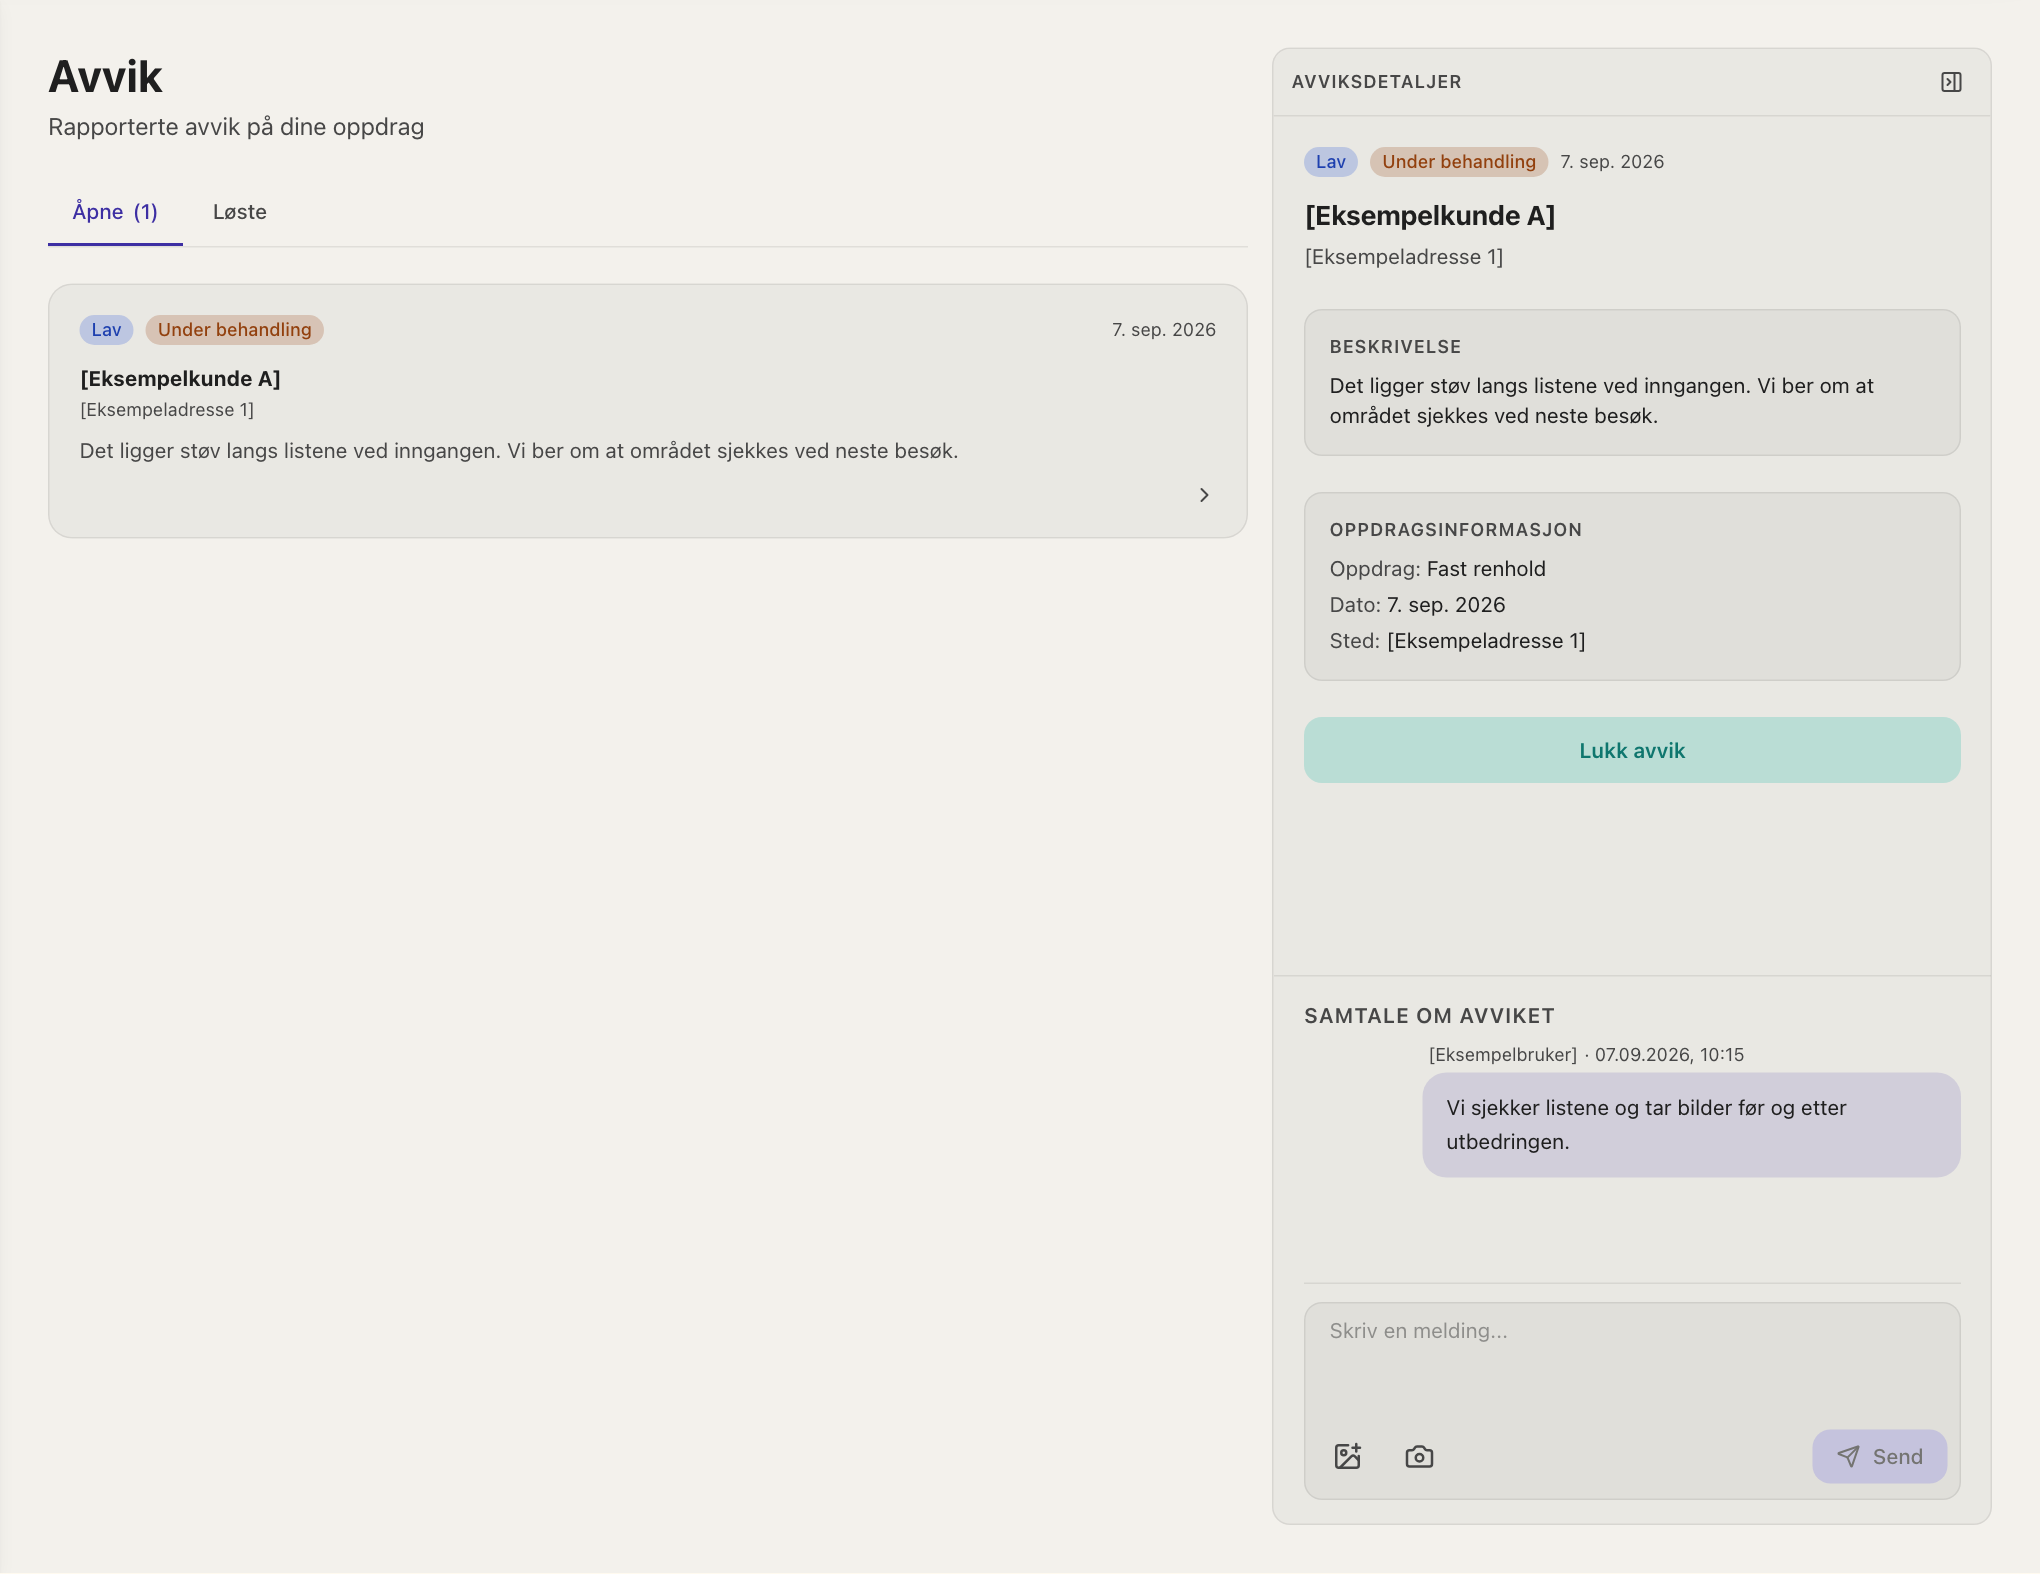Select the Oppdrag: Fast renhold line
Viewport: 2040px width, 1574px height.
click(x=1437, y=569)
